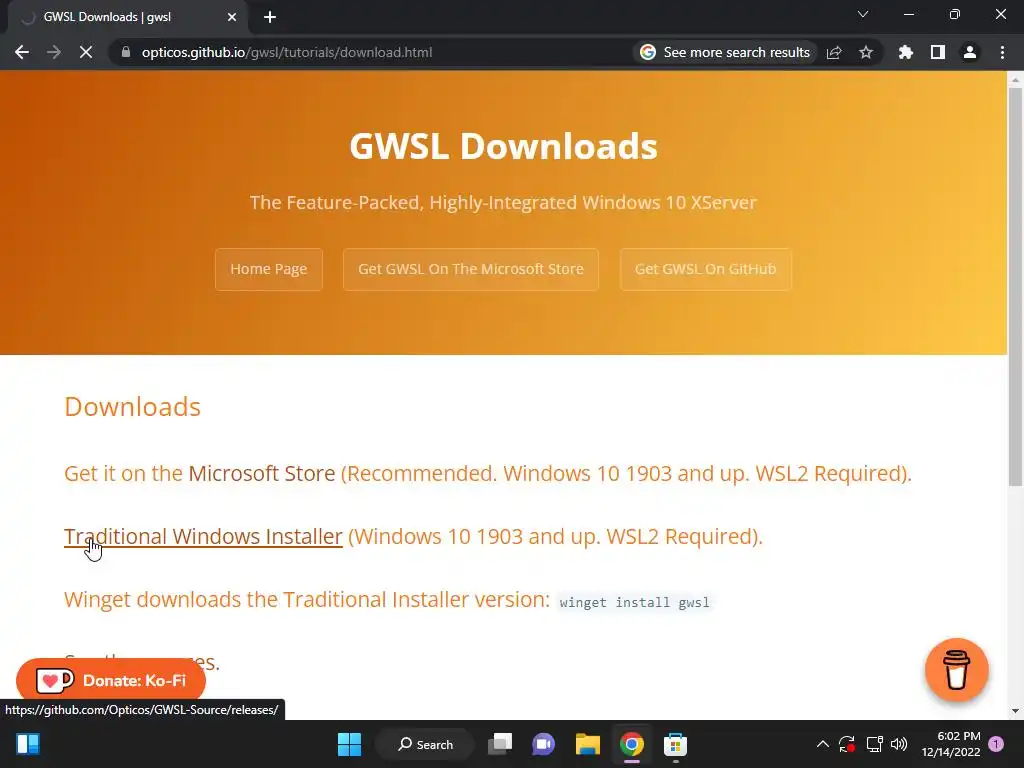Open network settings tray icon

[874, 744]
